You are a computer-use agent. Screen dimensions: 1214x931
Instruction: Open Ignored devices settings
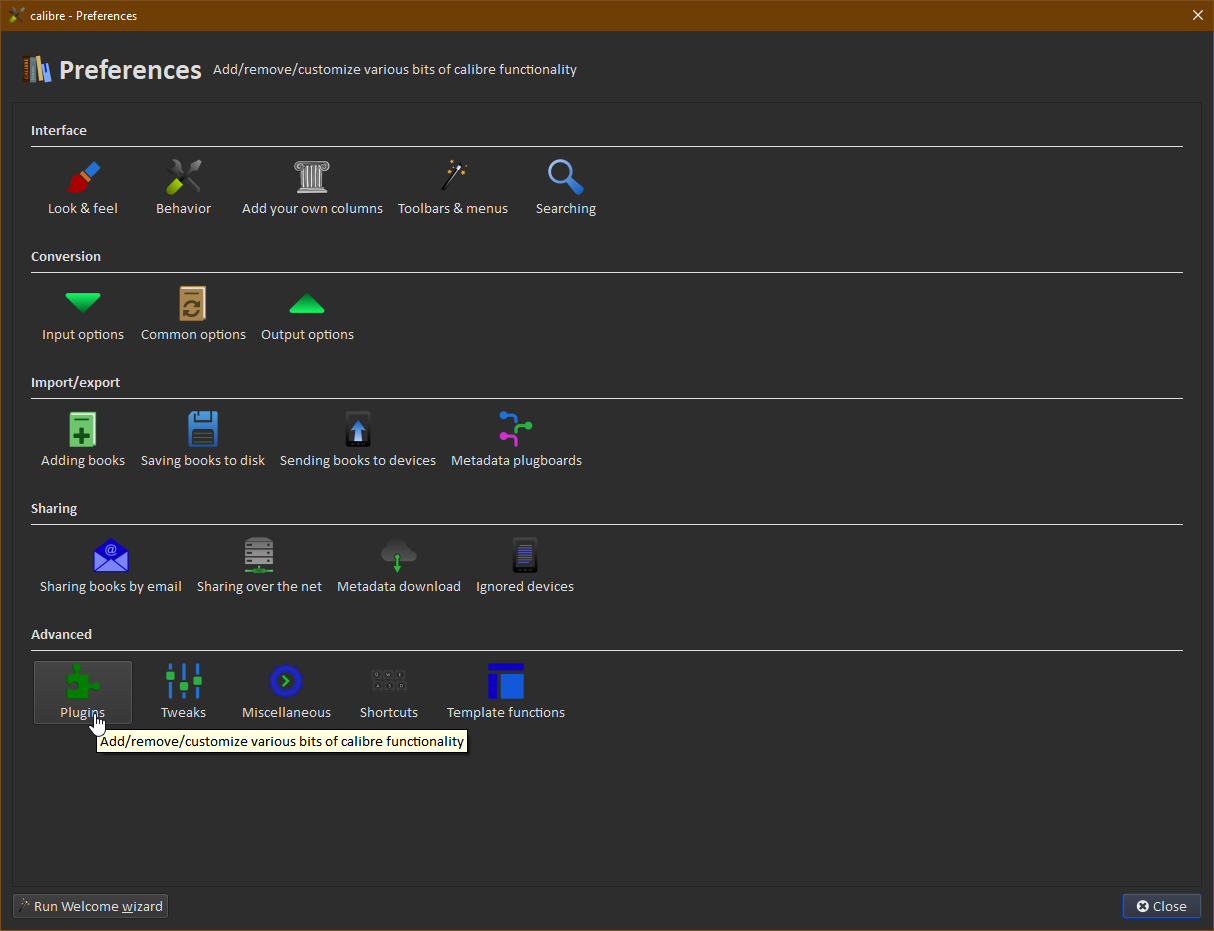tap(525, 566)
